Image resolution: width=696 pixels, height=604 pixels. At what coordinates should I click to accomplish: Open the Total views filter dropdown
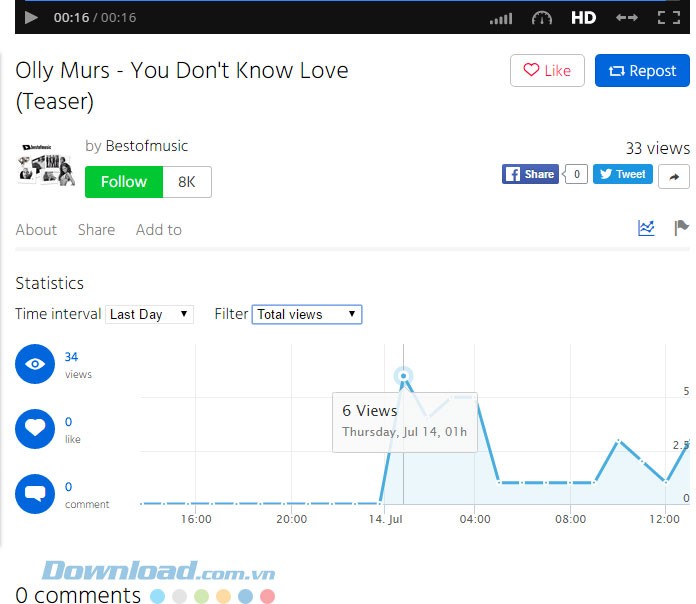pyautogui.click(x=306, y=314)
